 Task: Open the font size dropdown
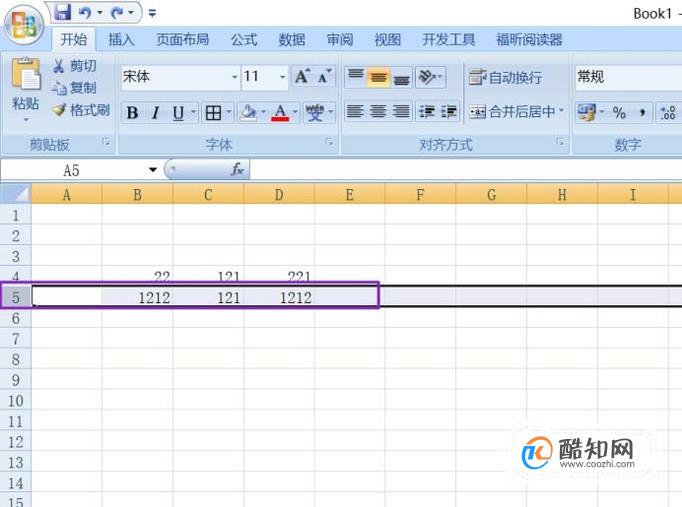[x=283, y=77]
